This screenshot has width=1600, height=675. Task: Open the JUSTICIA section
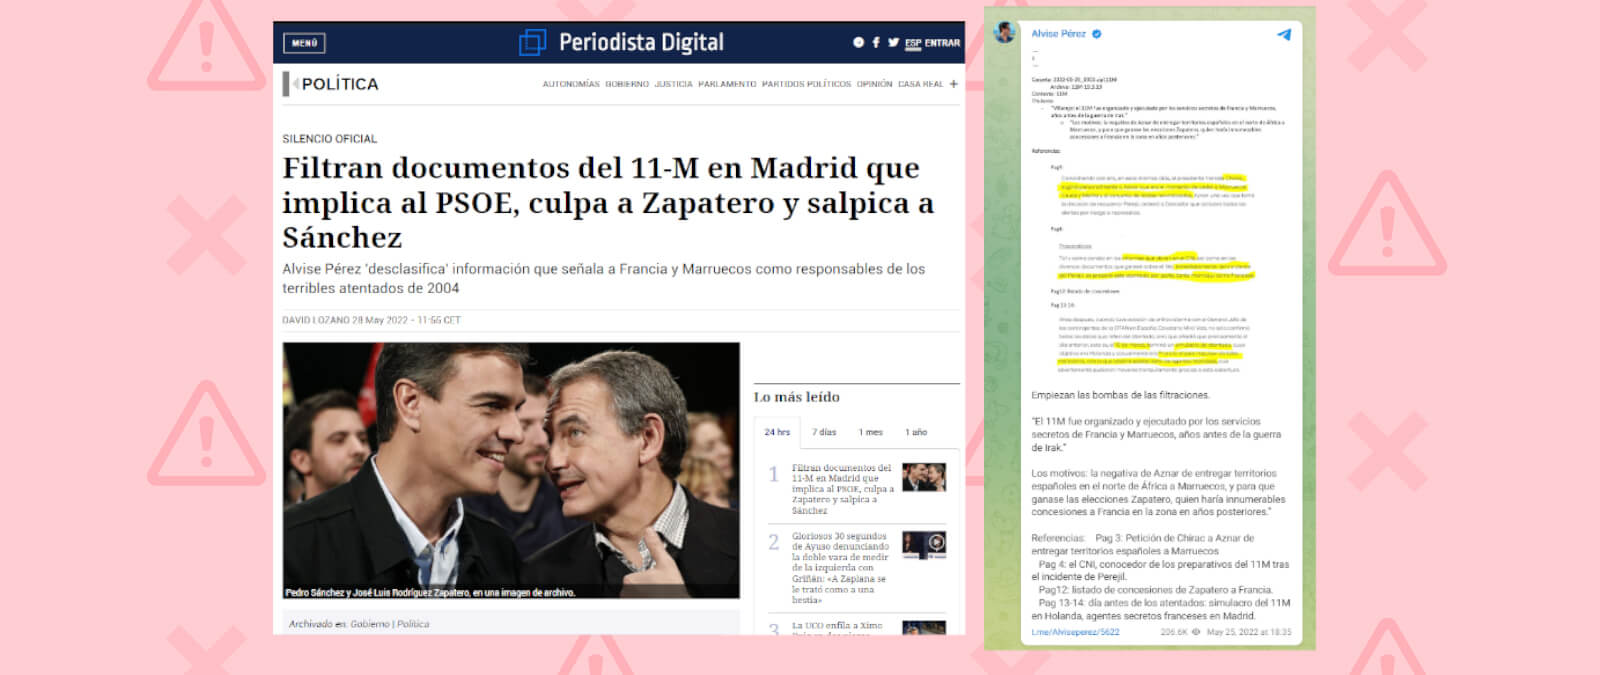(x=673, y=84)
